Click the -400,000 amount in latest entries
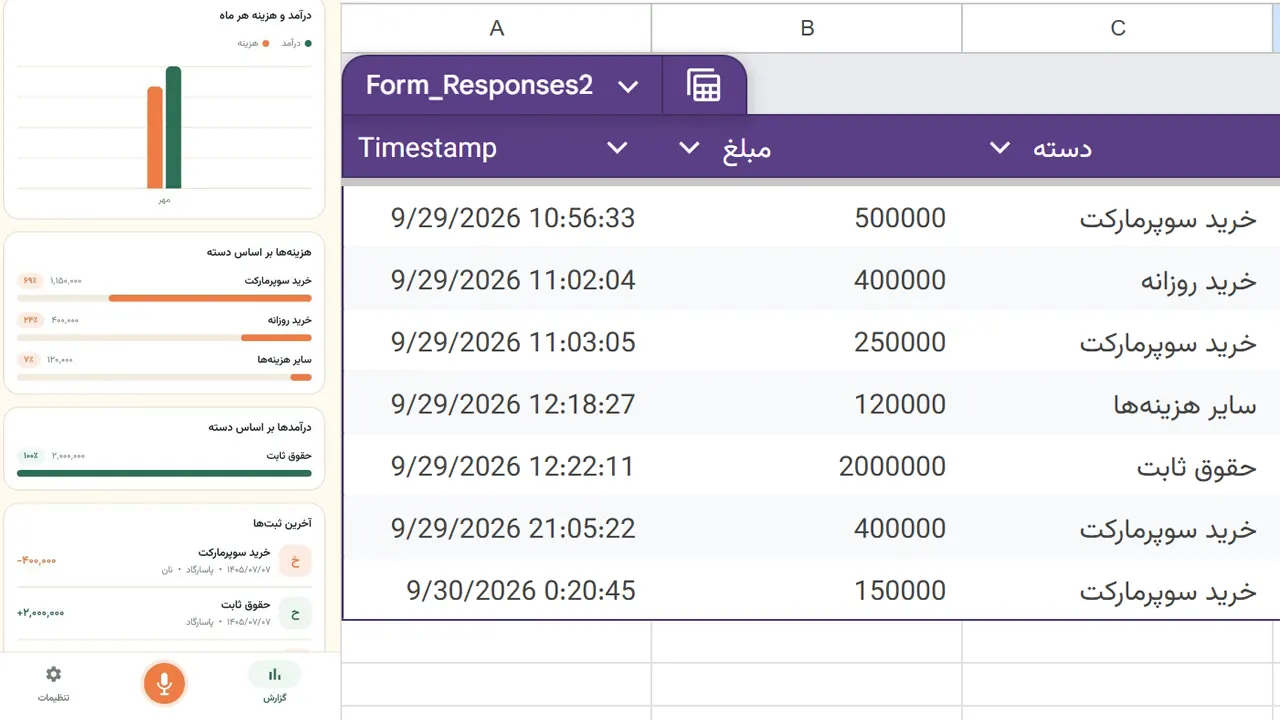 click(37, 561)
